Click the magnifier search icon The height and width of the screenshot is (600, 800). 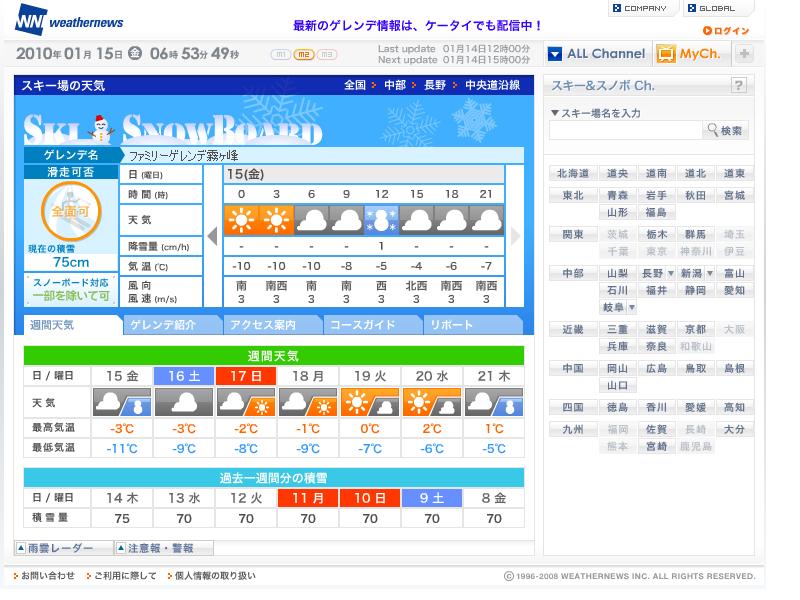(713, 130)
